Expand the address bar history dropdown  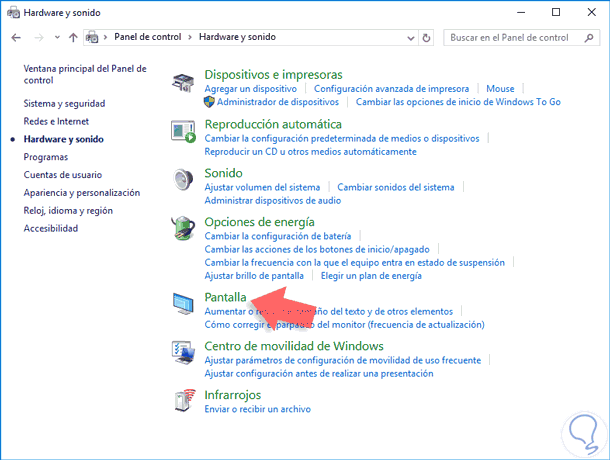410,38
